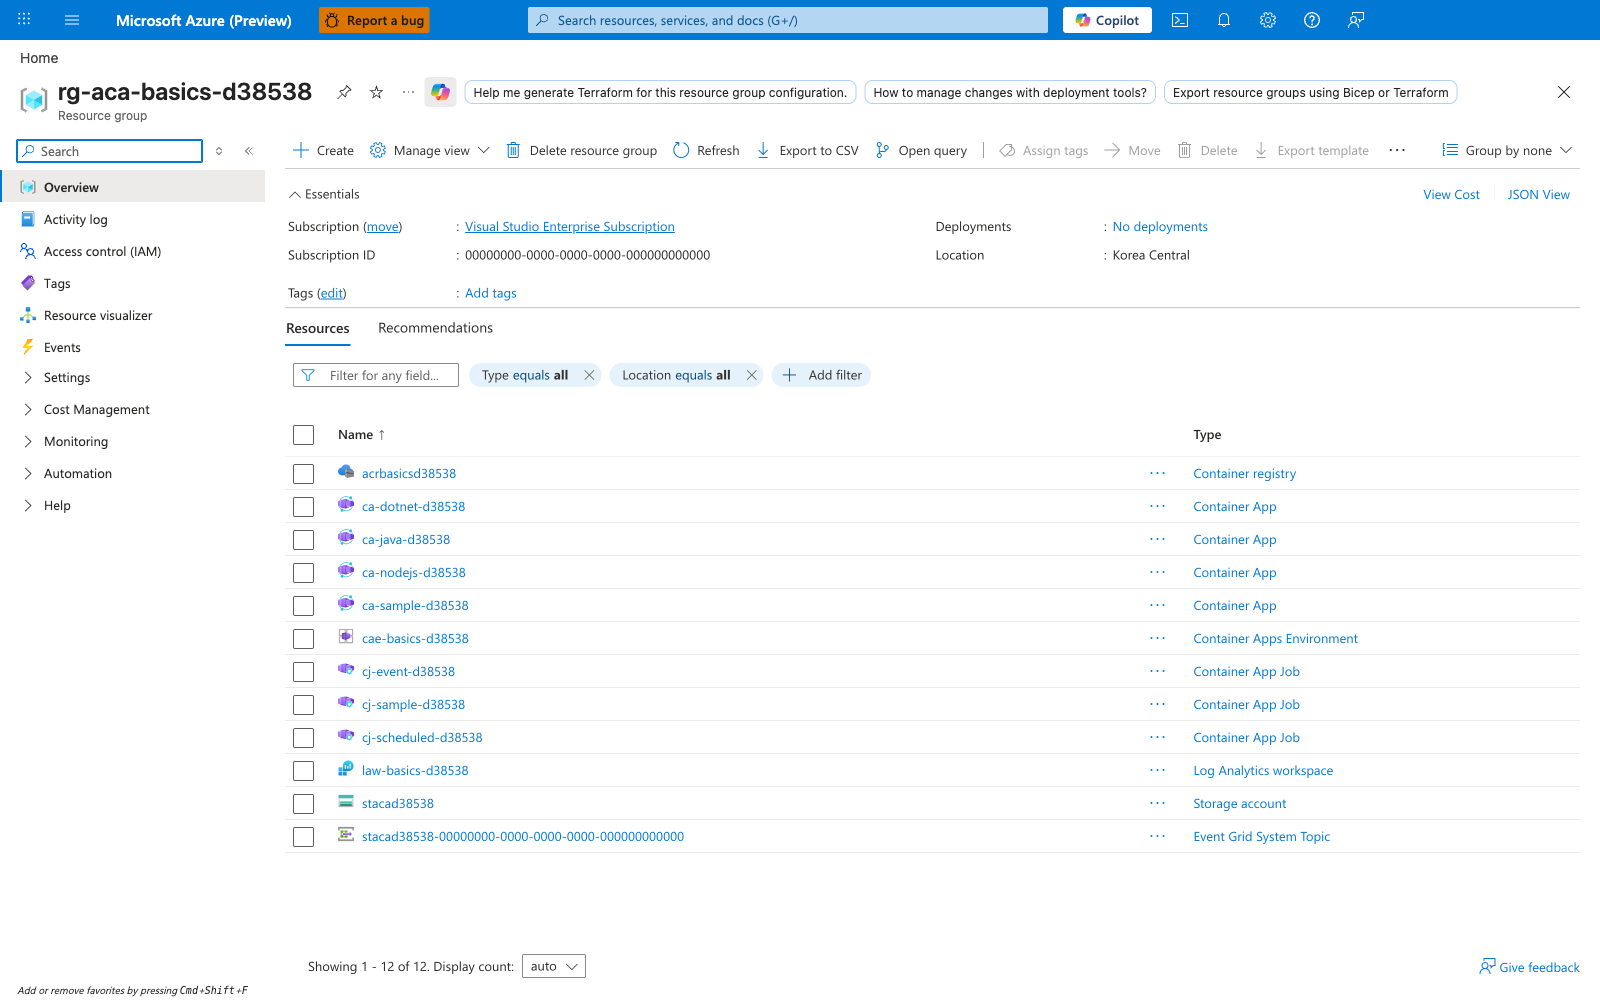The image size is (1600, 1000).
Task: Click Visual Studio Enterprise Subscription link
Action: [570, 227]
